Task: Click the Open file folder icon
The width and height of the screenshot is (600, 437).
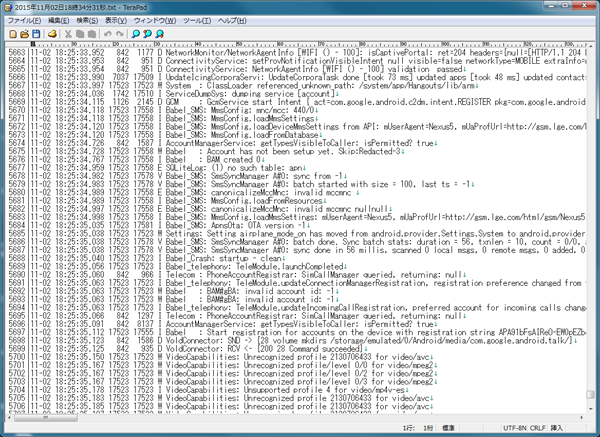Action: [24, 34]
